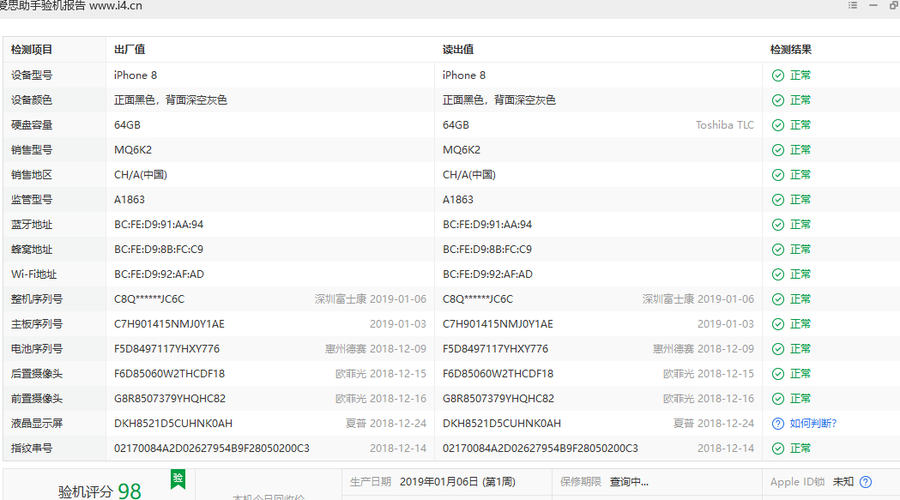Viewport: 900px width, 500px height.
Task: Click the green check icon in 设备型号 row
Action: pos(778,75)
